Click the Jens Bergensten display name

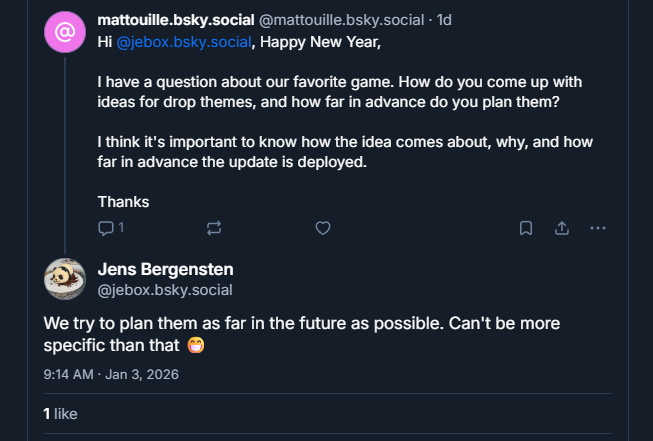coord(165,269)
